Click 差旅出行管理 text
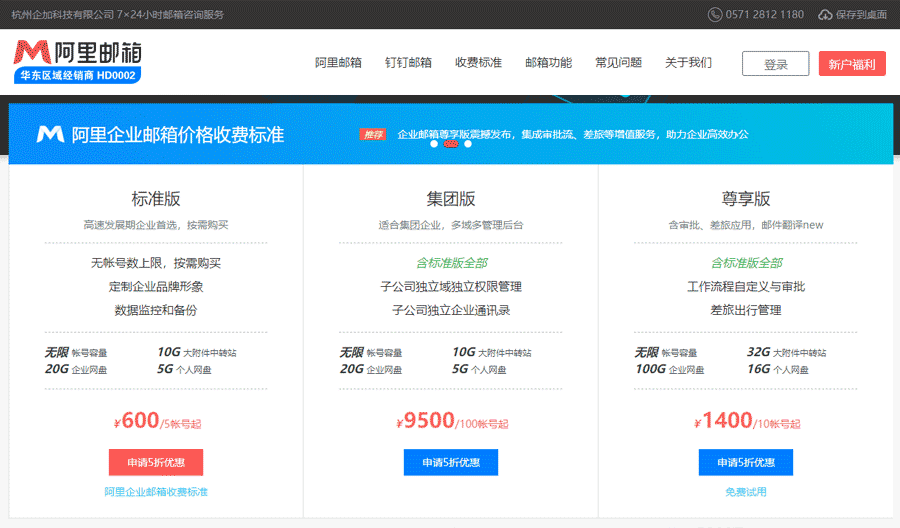The width and height of the screenshot is (900, 528). (746, 310)
